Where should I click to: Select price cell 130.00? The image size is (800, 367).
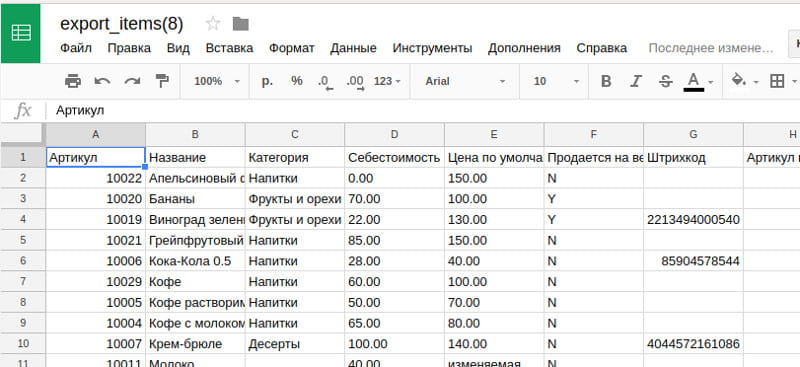pyautogui.click(x=494, y=219)
